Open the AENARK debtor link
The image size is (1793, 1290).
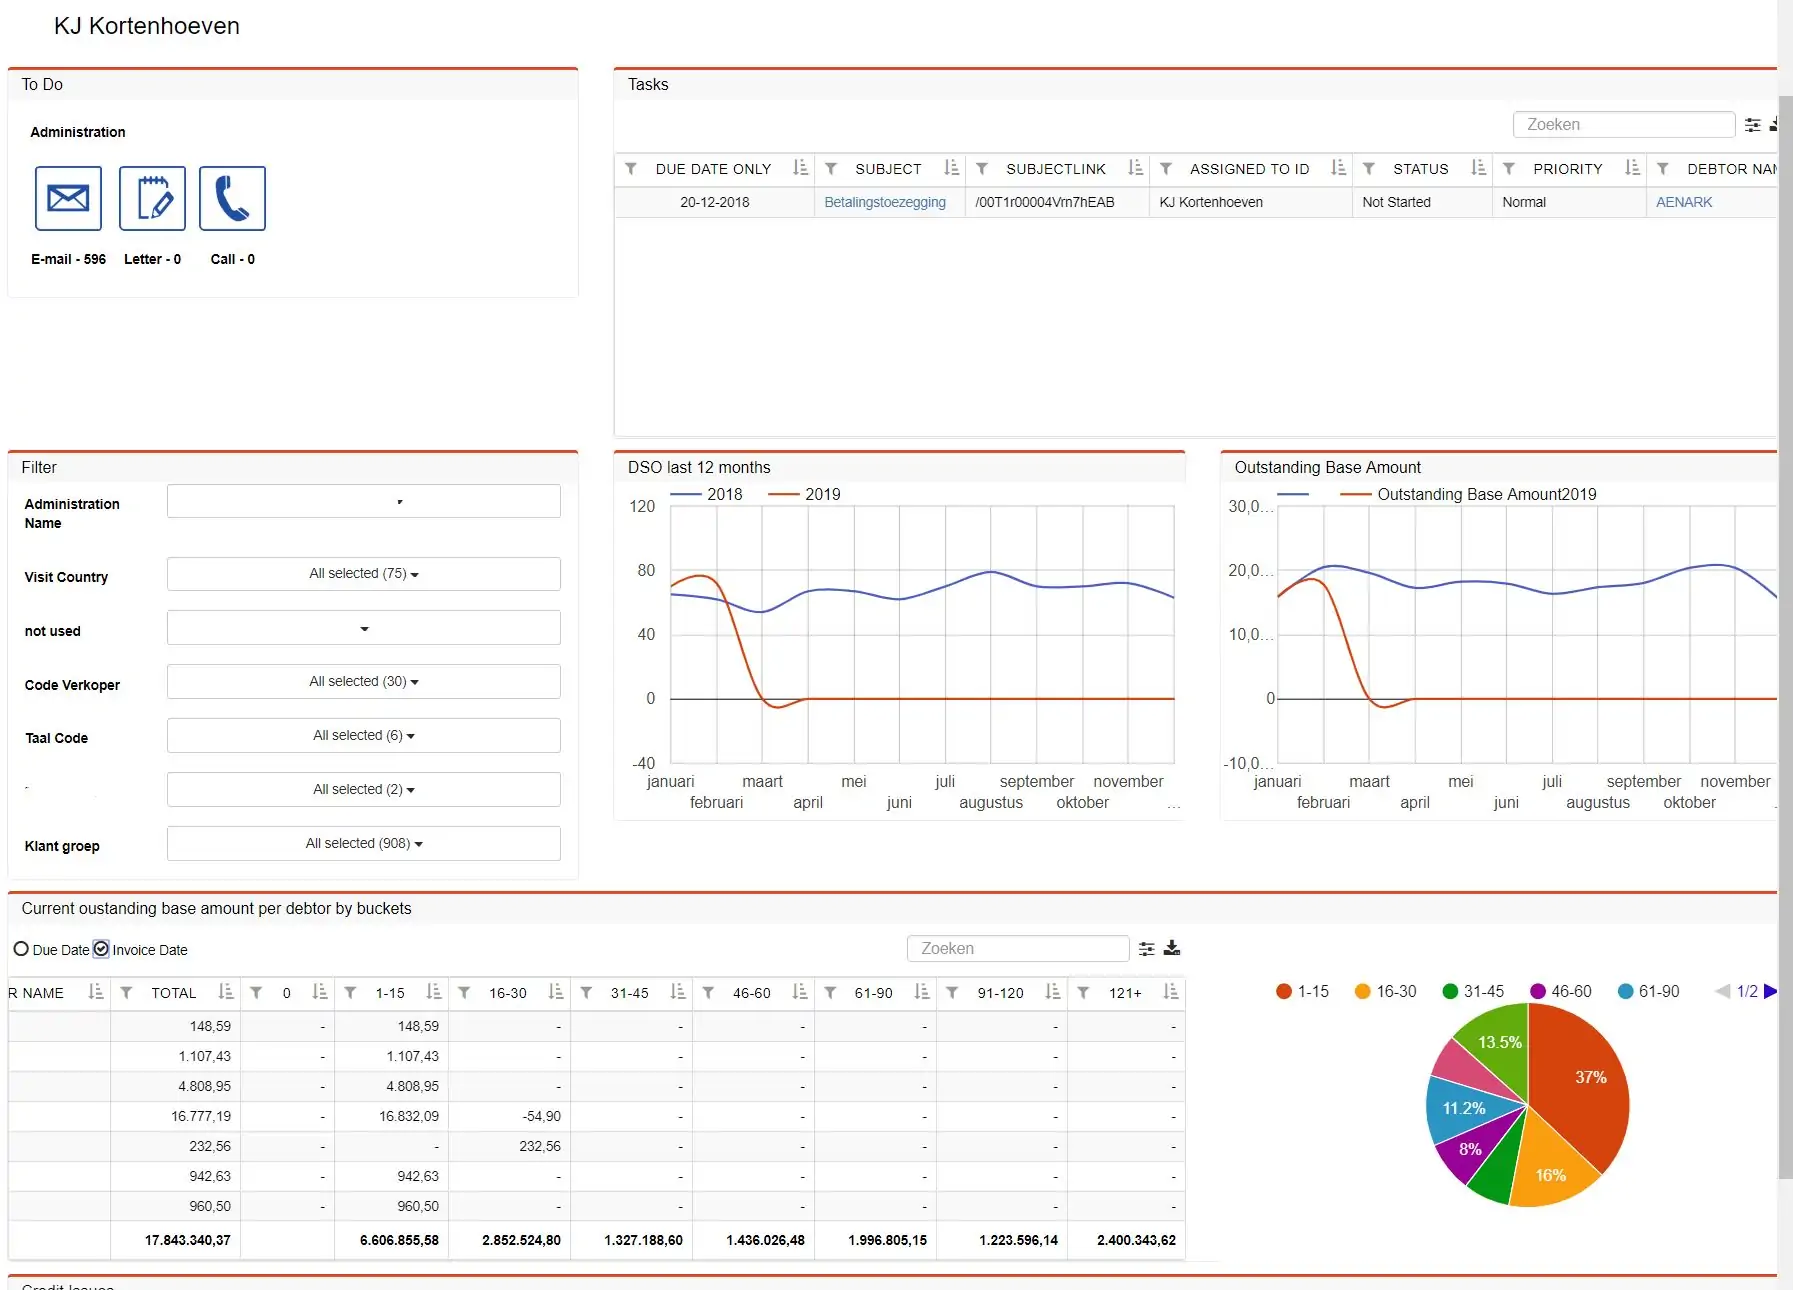1683,202
